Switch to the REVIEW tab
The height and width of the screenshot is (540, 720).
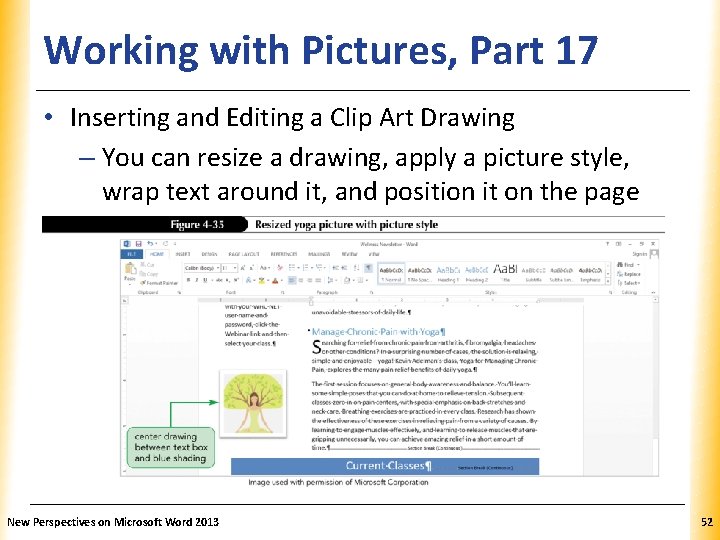click(349, 254)
